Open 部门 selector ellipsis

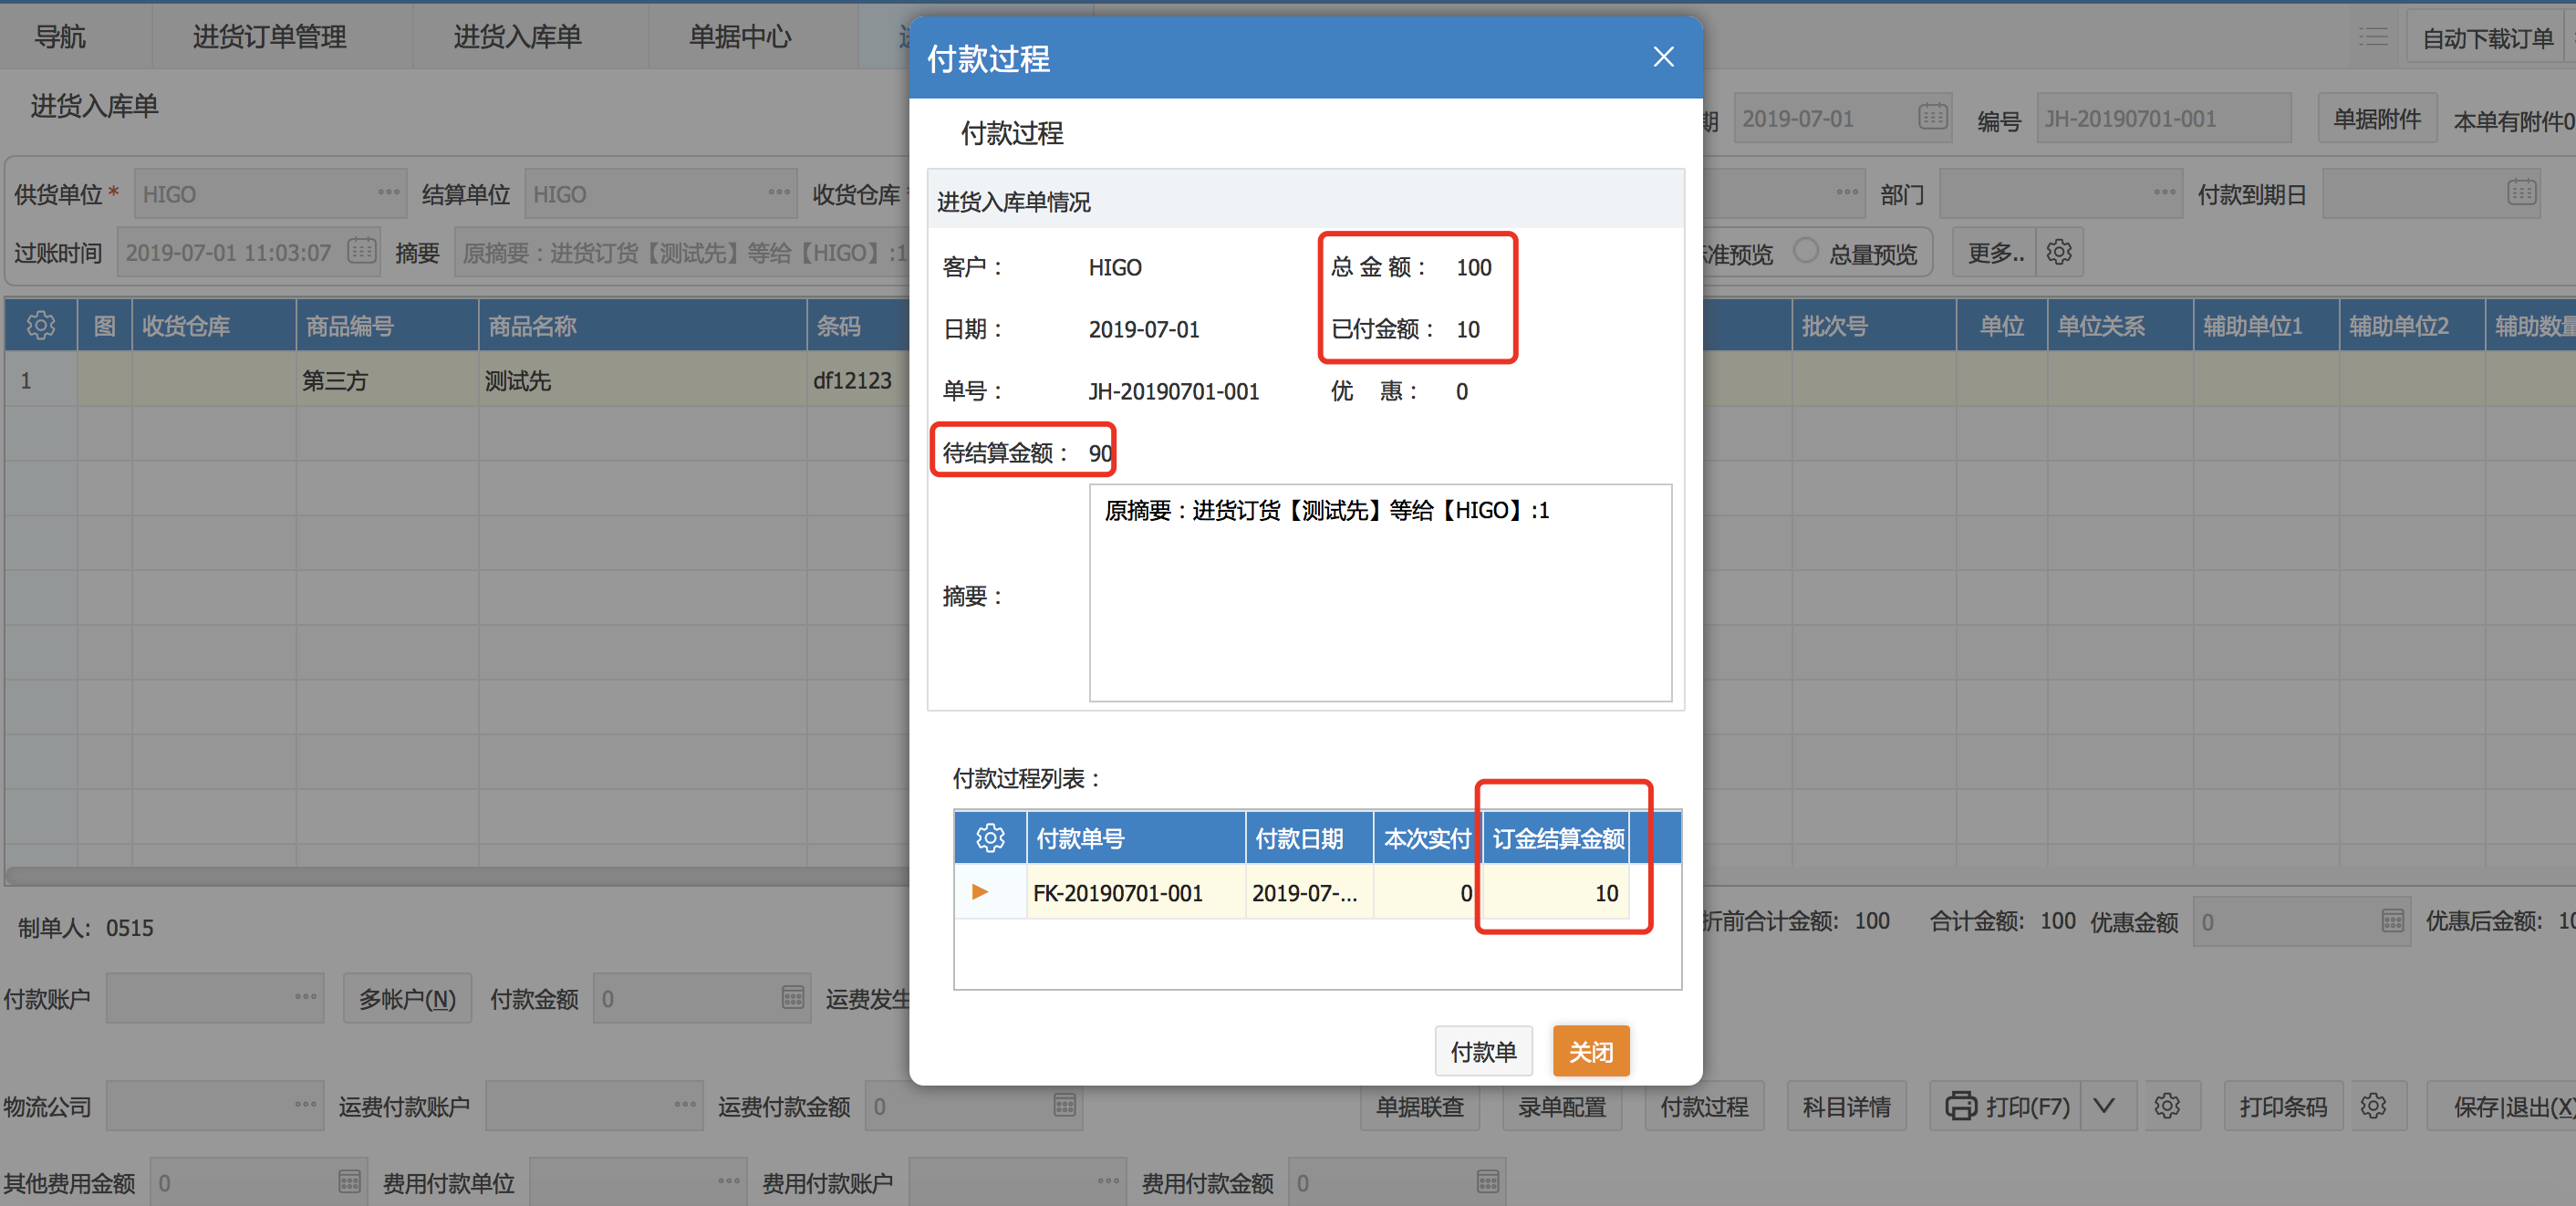tap(2164, 192)
